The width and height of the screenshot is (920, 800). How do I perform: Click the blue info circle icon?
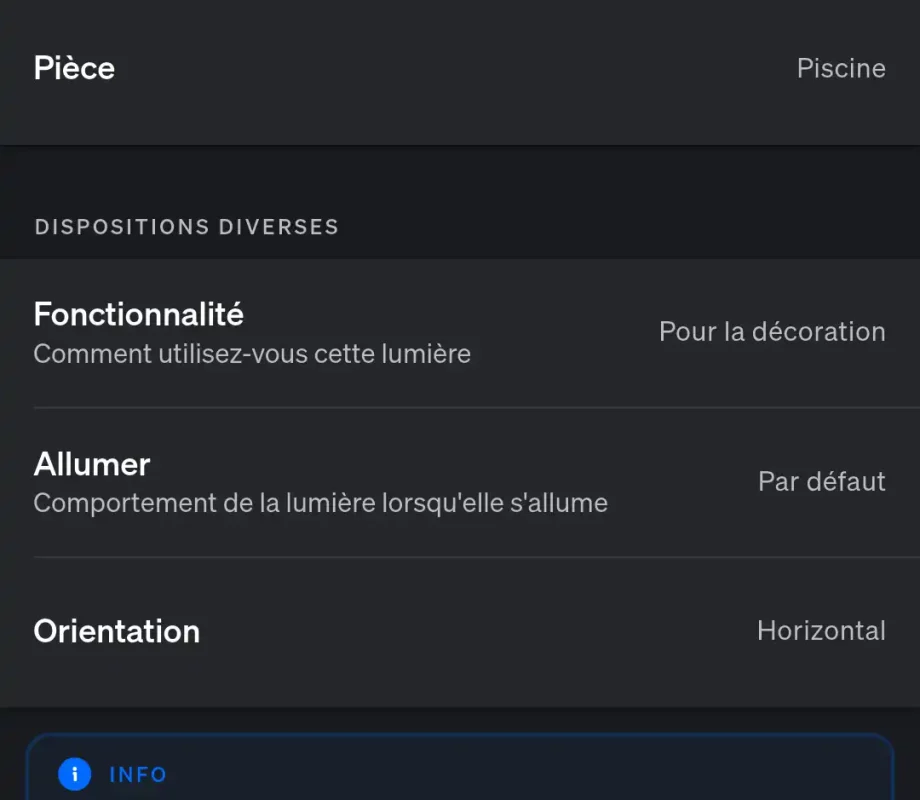pos(74,774)
